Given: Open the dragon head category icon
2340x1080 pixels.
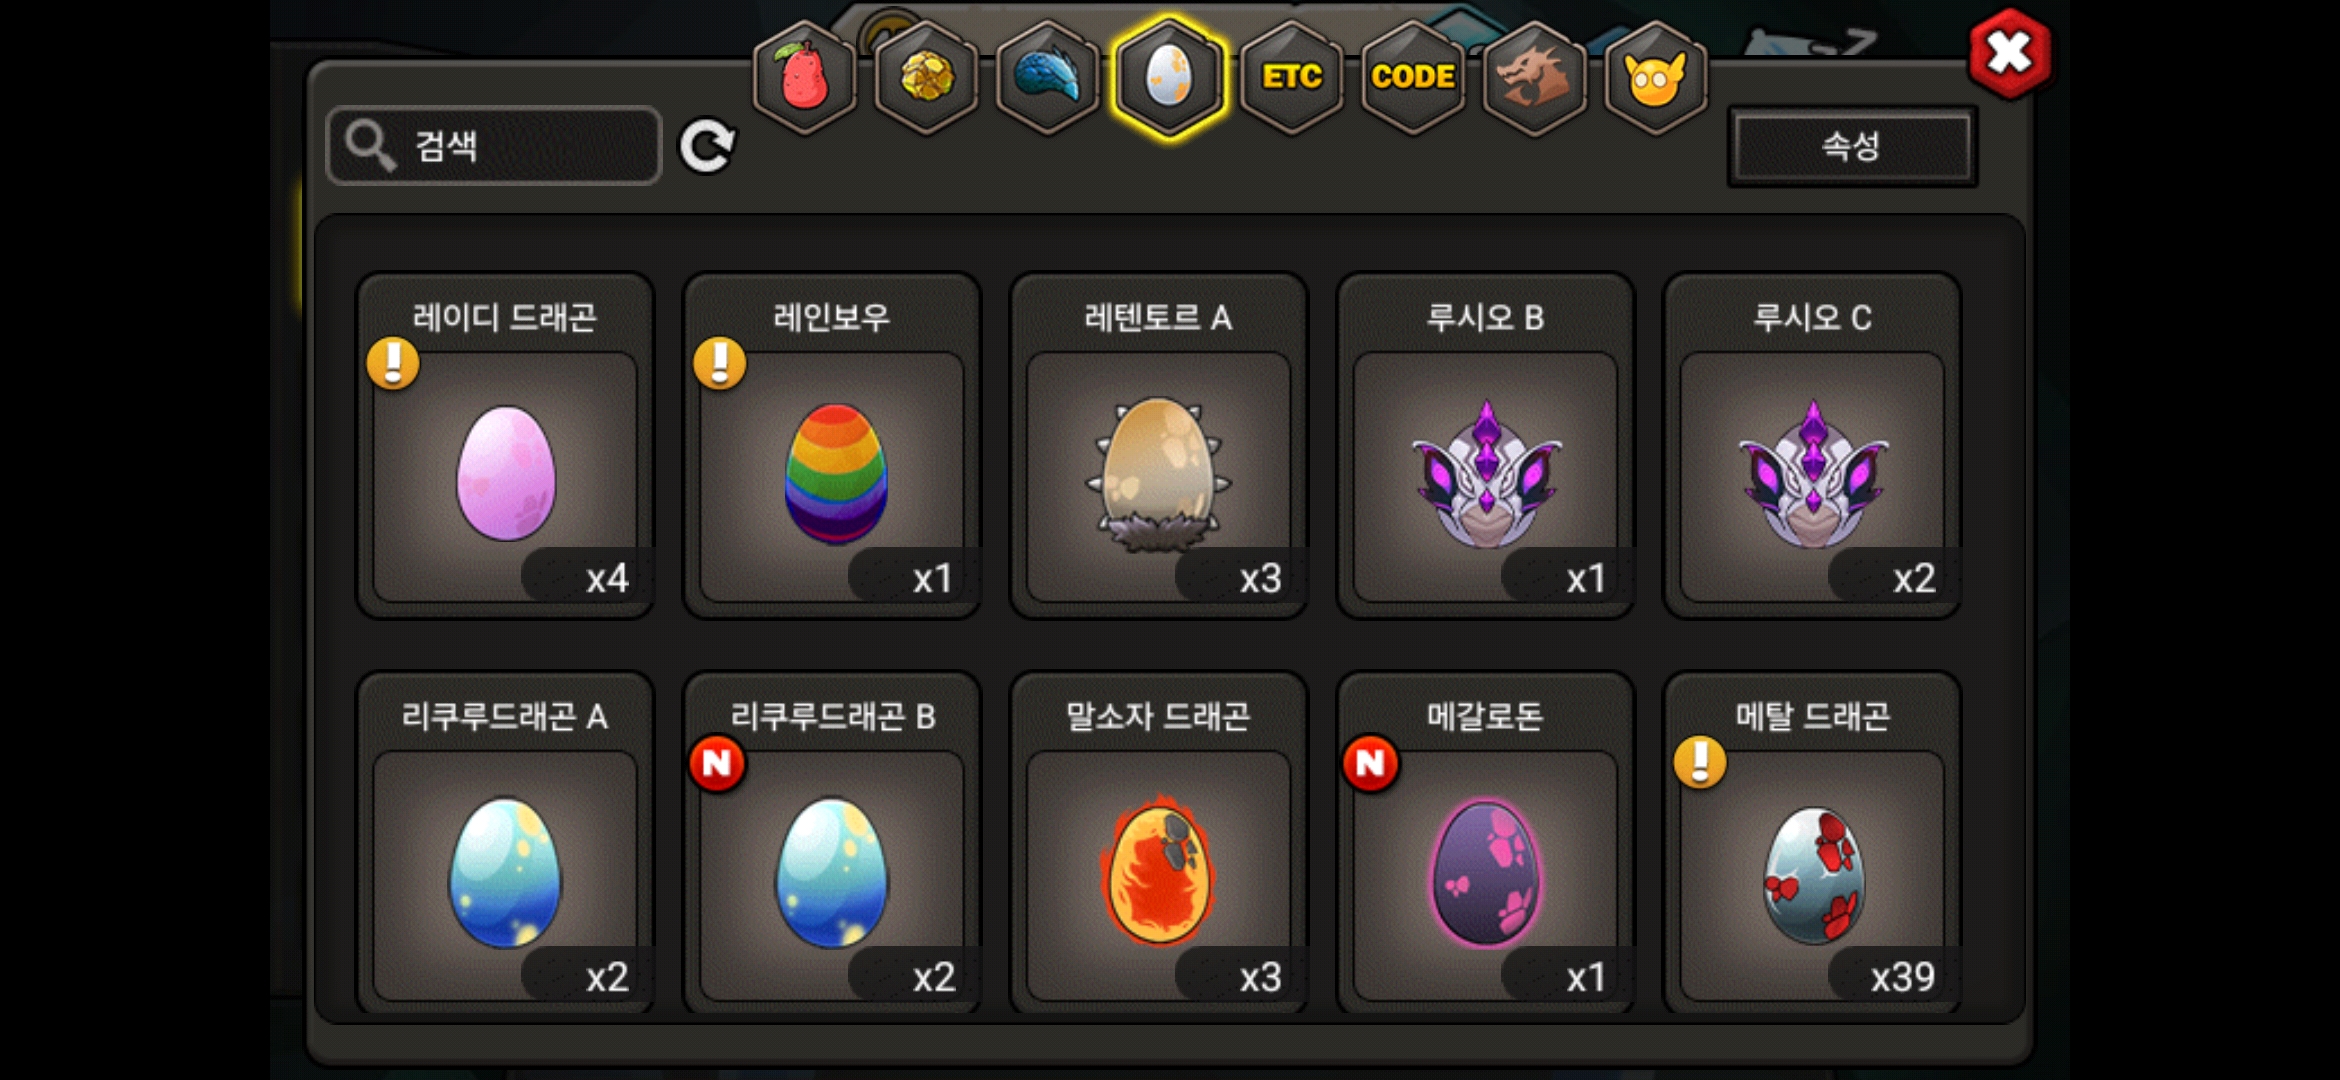Looking at the screenshot, I should tap(1534, 77).
